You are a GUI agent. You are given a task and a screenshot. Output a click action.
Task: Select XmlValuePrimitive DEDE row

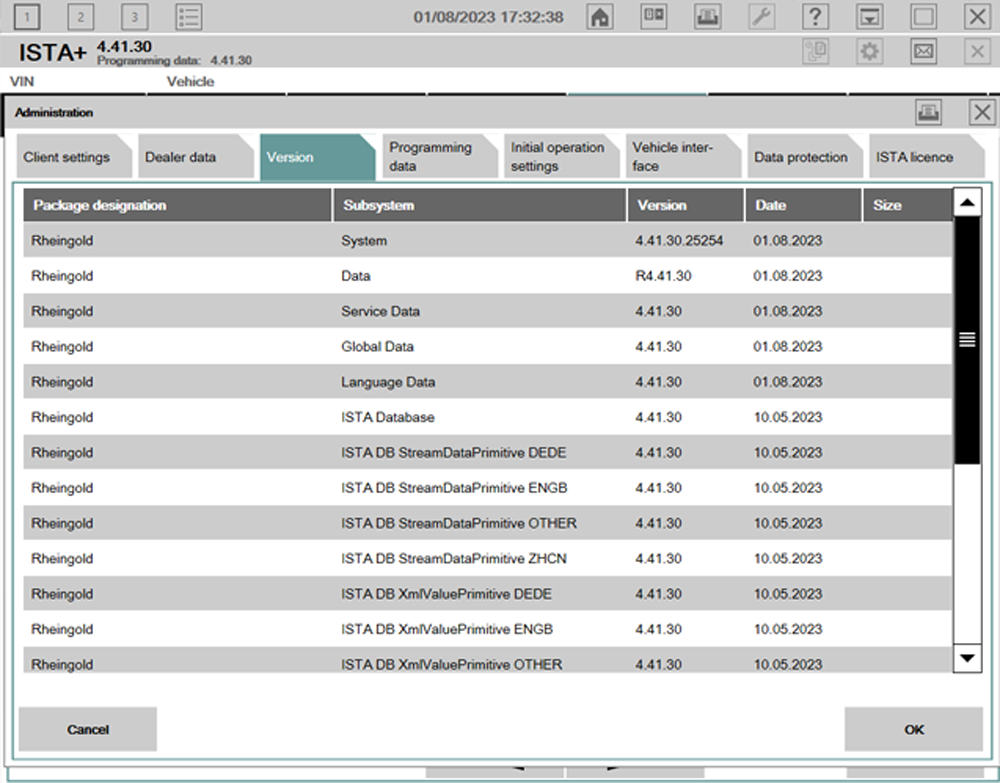pos(488,594)
